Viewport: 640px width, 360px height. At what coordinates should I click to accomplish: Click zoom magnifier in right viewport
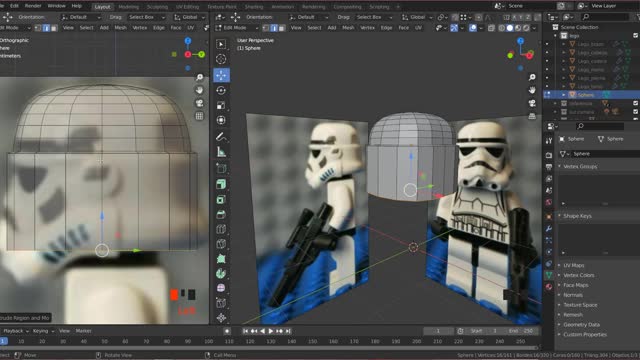[x=532, y=77]
